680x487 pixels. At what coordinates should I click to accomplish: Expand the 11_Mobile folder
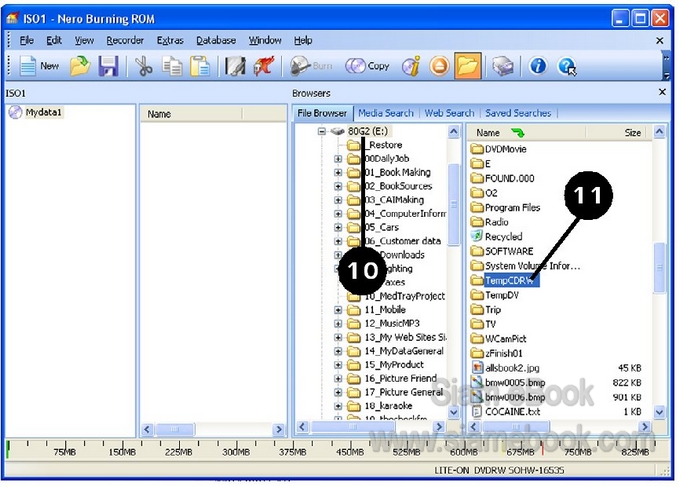[x=337, y=310]
